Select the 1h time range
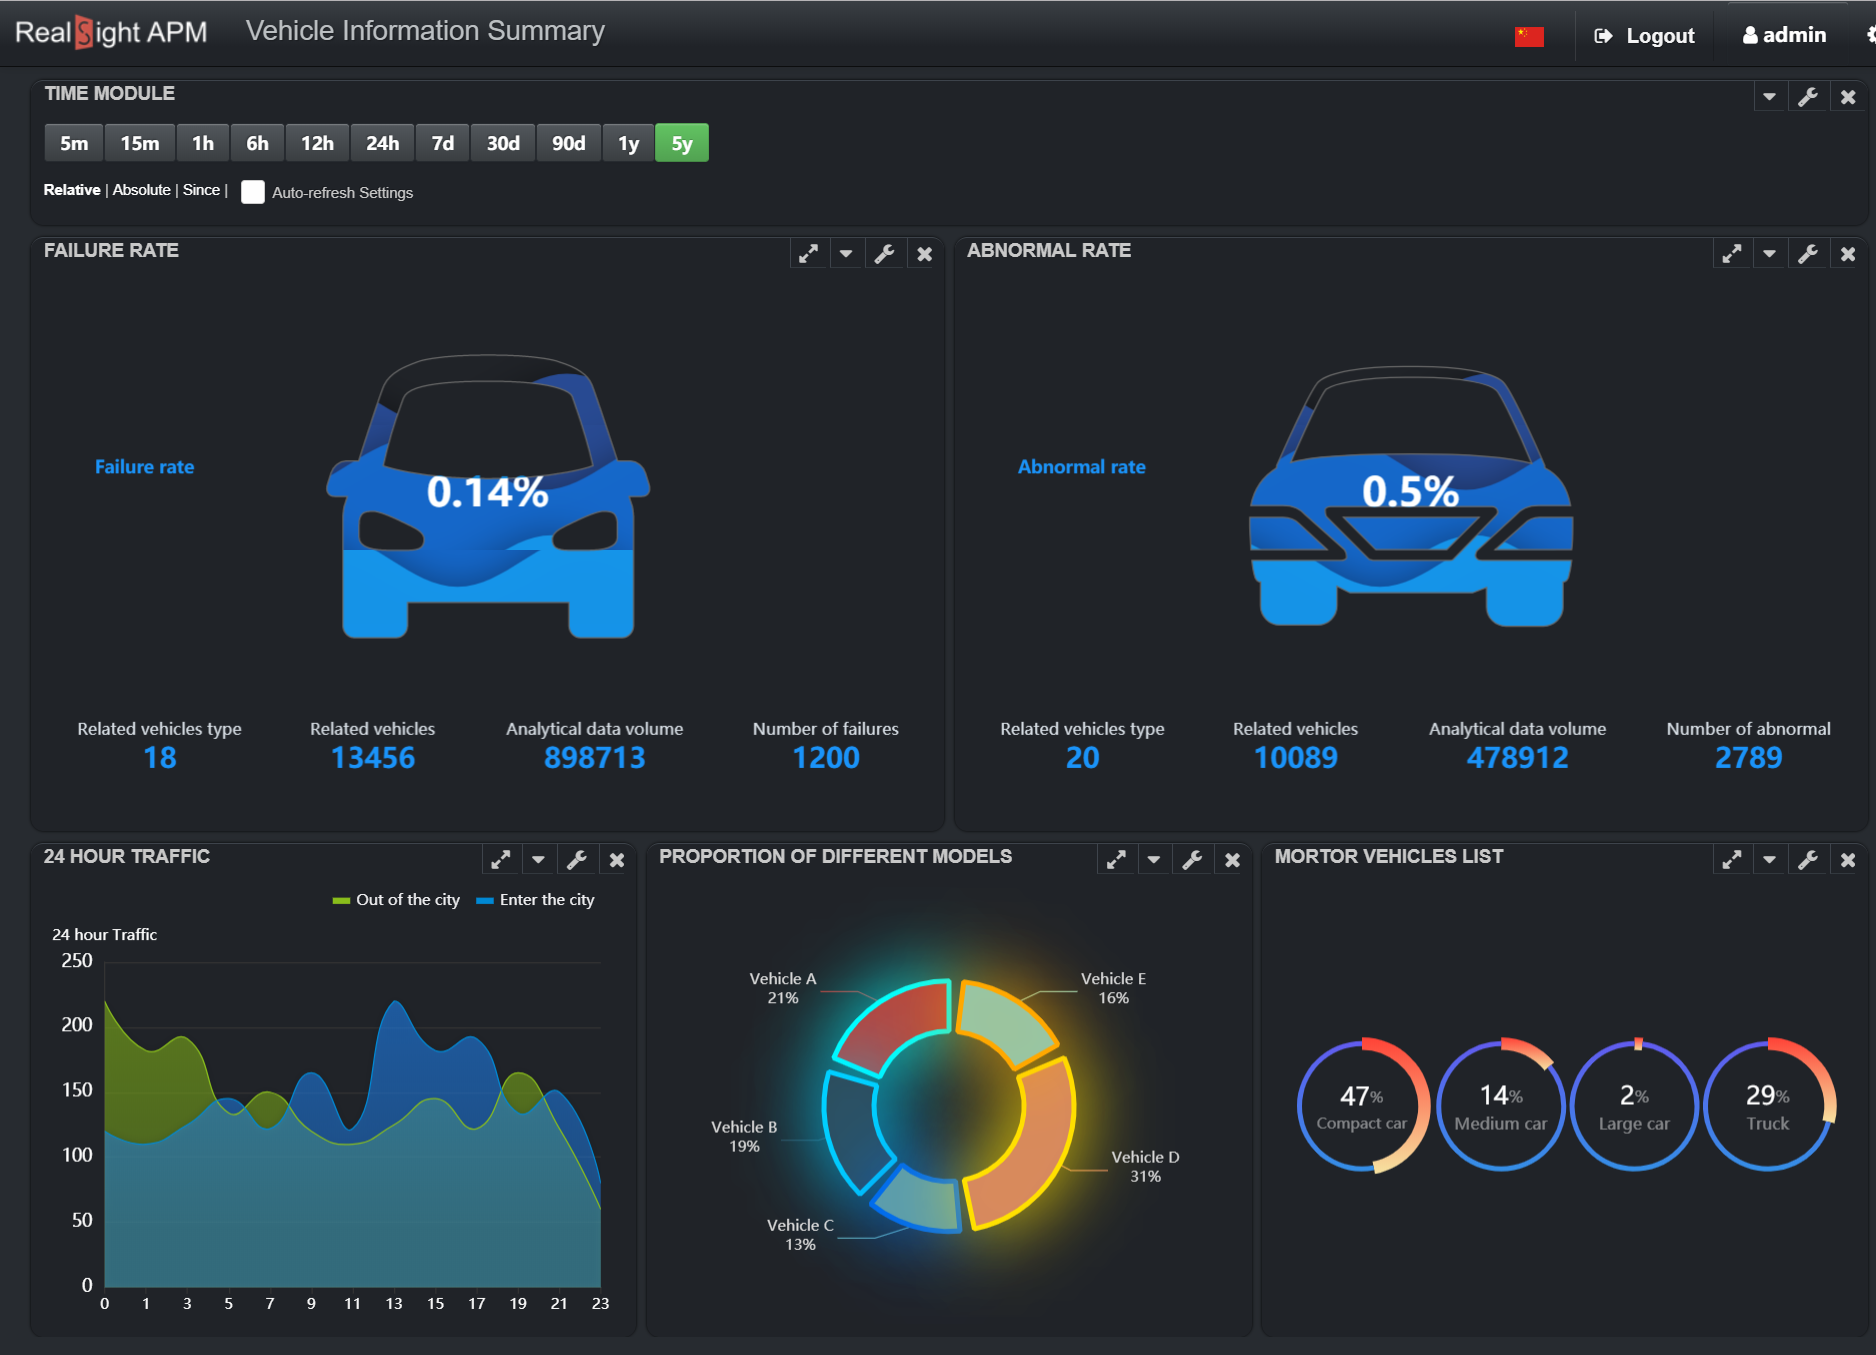The width and height of the screenshot is (1876, 1355). [203, 143]
